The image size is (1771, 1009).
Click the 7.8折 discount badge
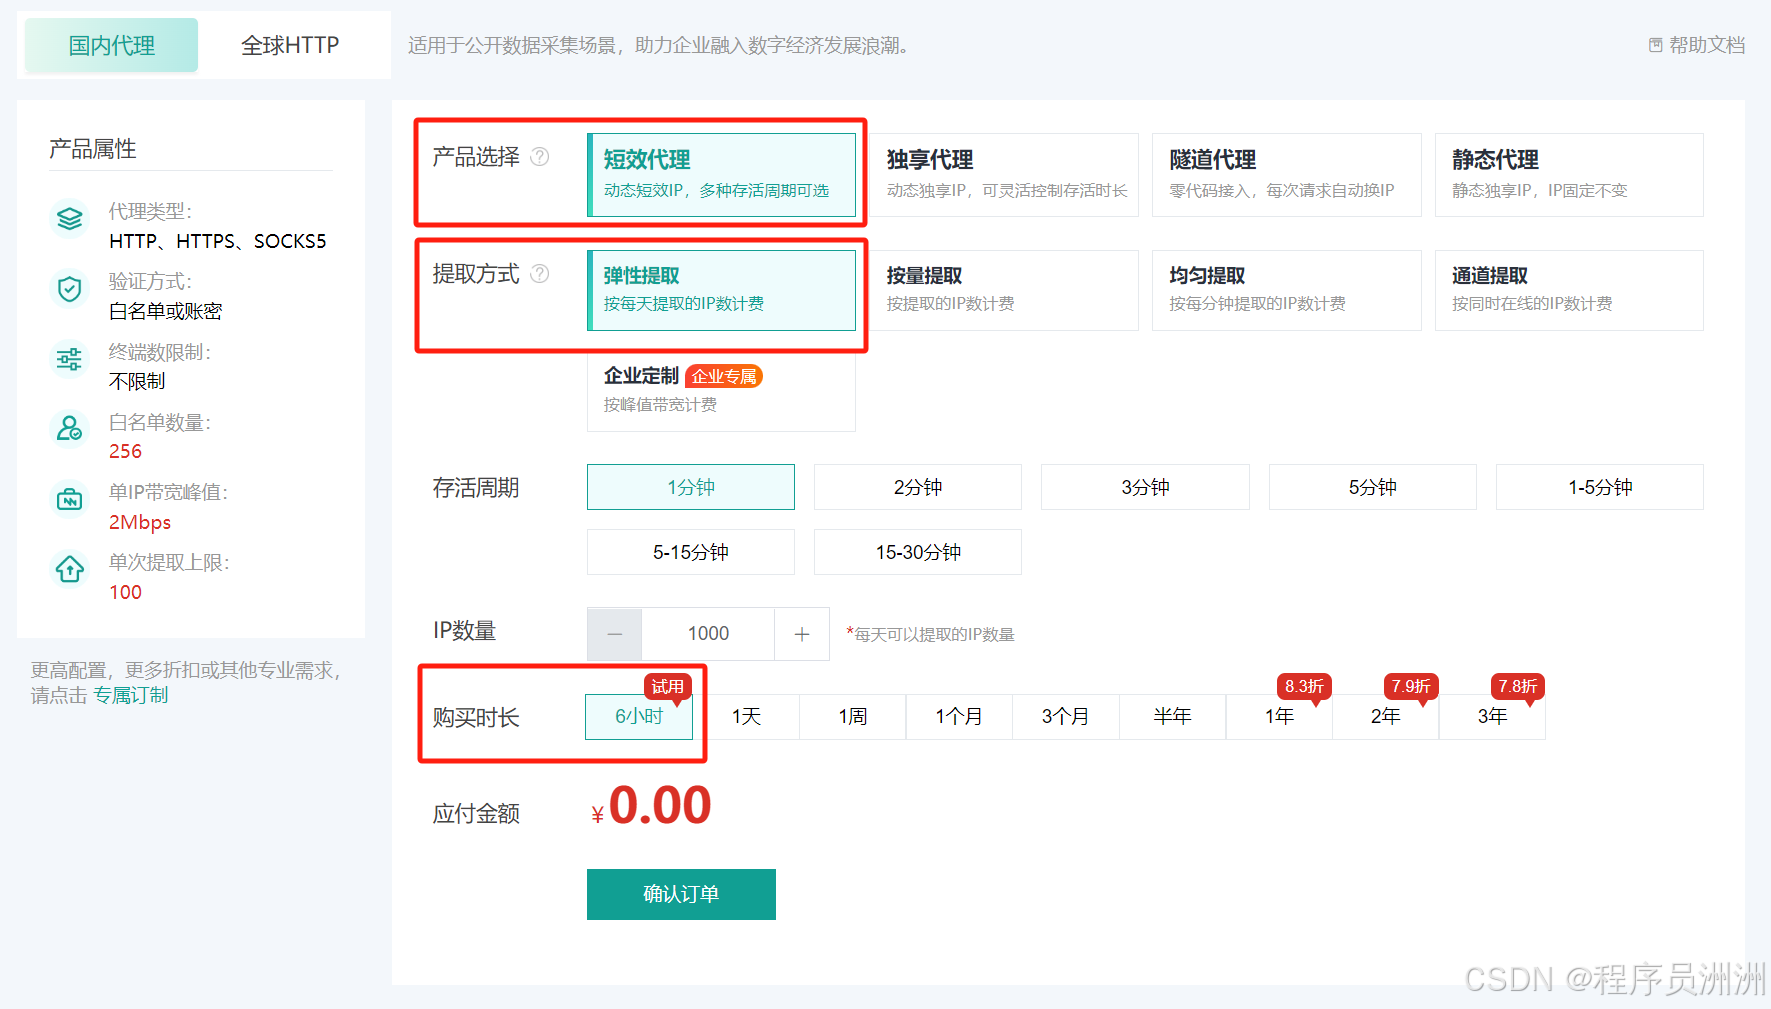1518,686
